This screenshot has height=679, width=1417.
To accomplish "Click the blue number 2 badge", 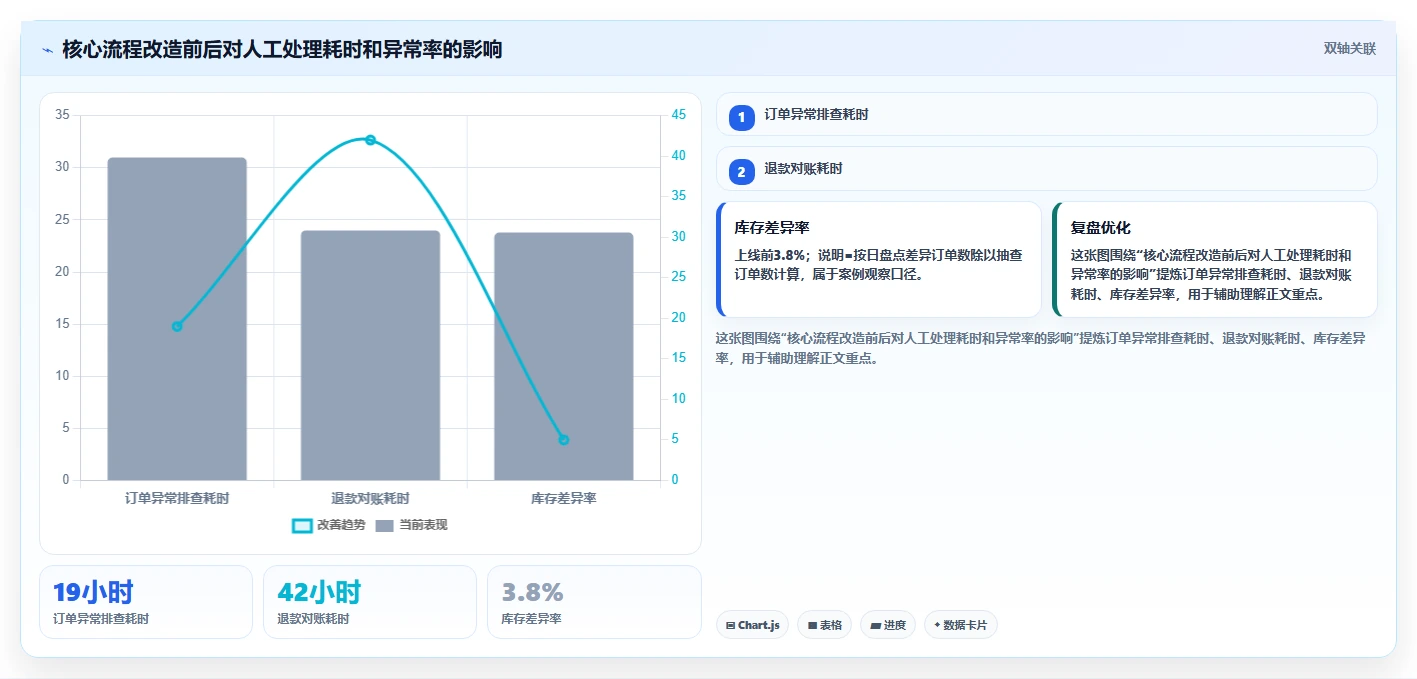I will pyautogui.click(x=741, y=172).
